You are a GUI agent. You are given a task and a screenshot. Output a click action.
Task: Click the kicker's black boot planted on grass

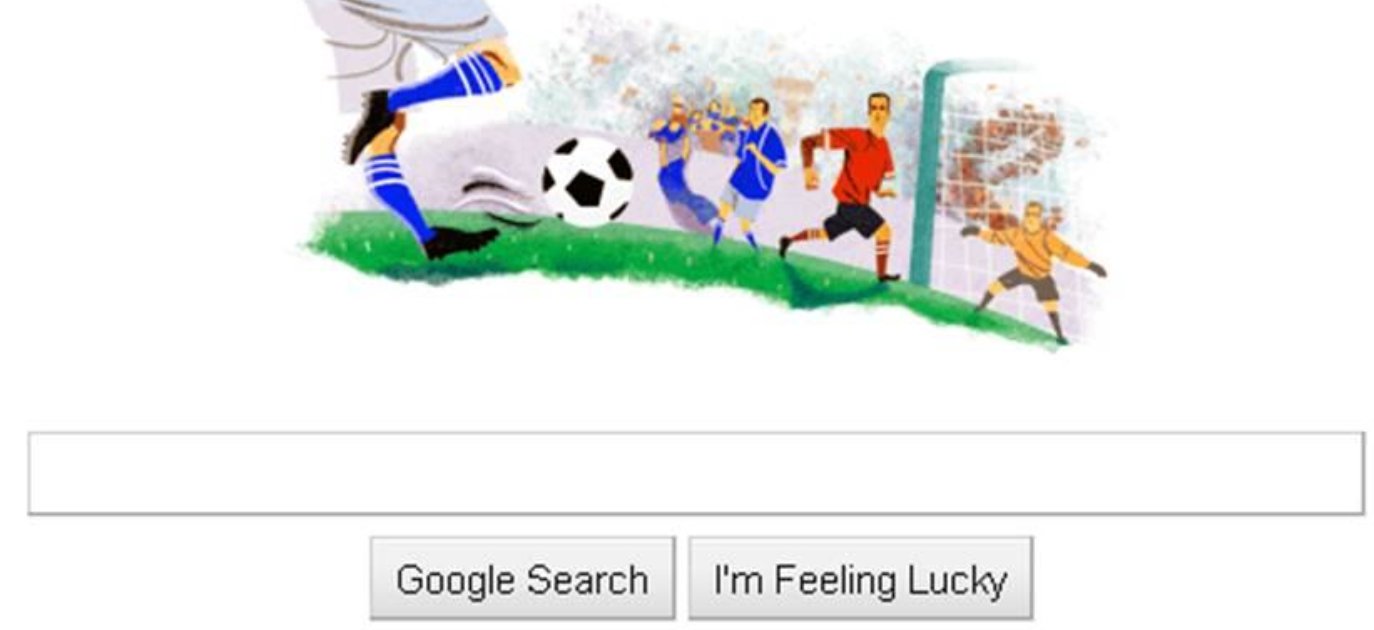[x=459, y=241]
